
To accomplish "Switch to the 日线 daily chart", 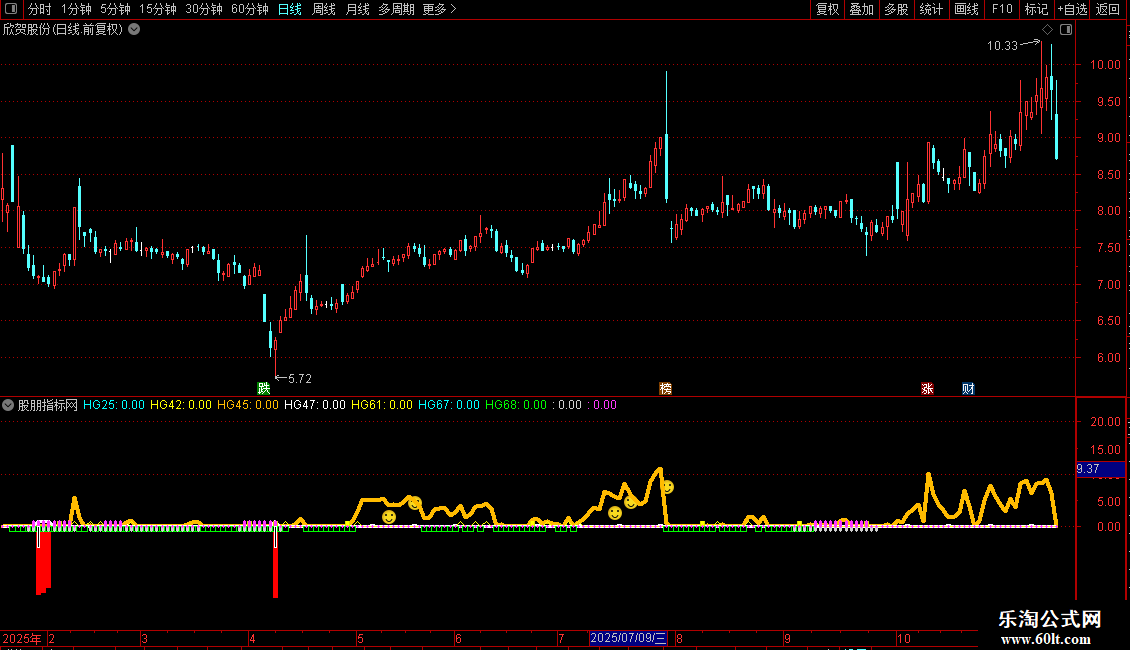I will 290,9.
